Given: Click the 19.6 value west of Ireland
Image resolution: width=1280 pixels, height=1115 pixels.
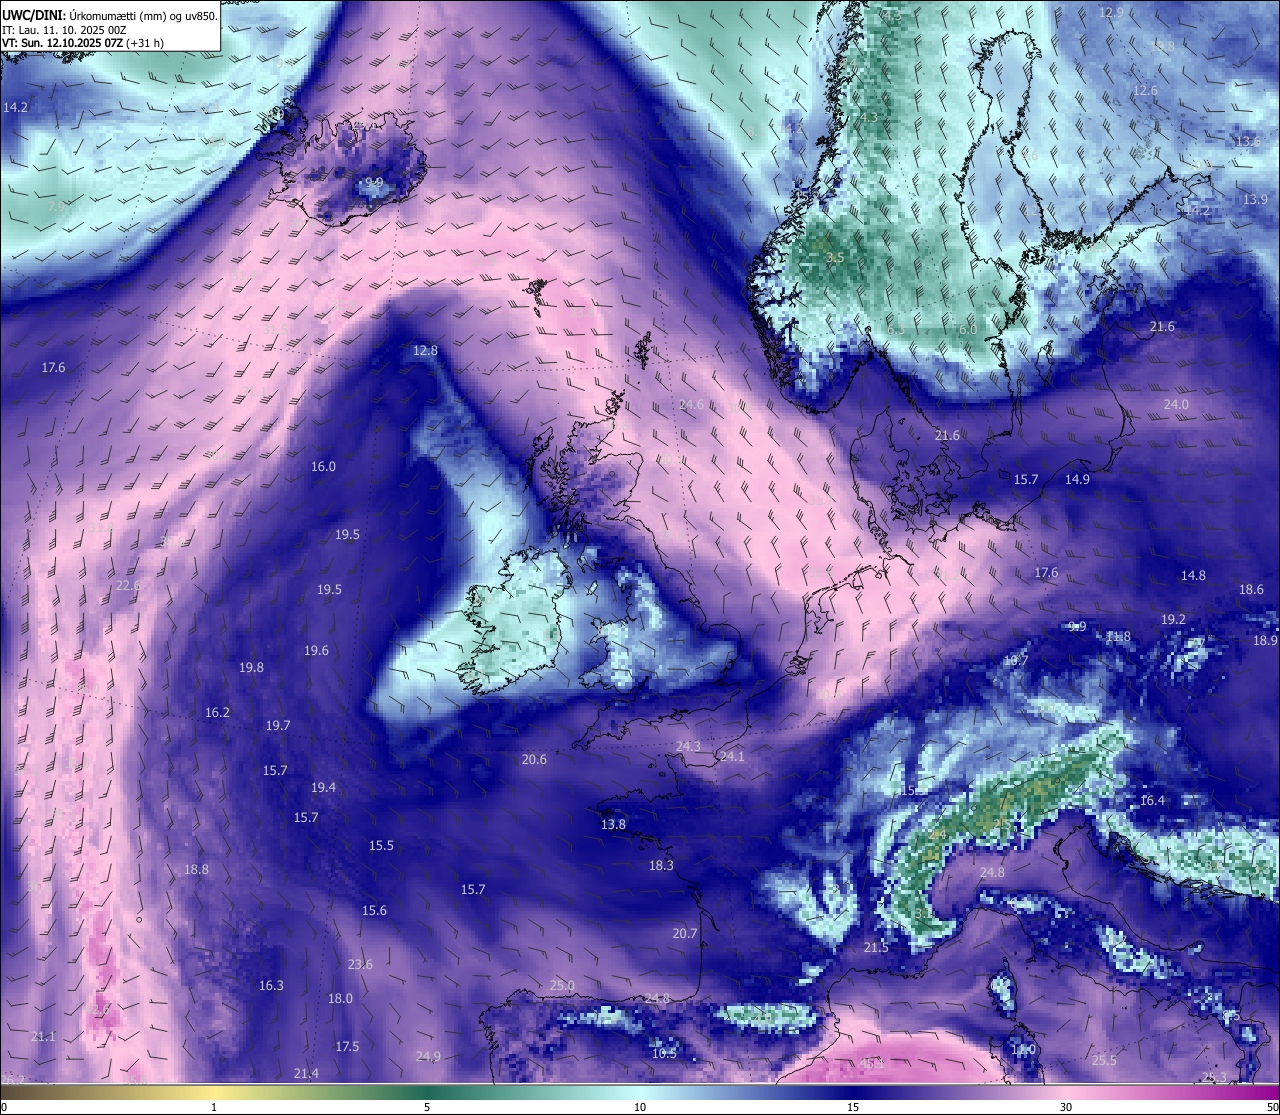Looking at the screenshot, I should (x=316, y=651).
